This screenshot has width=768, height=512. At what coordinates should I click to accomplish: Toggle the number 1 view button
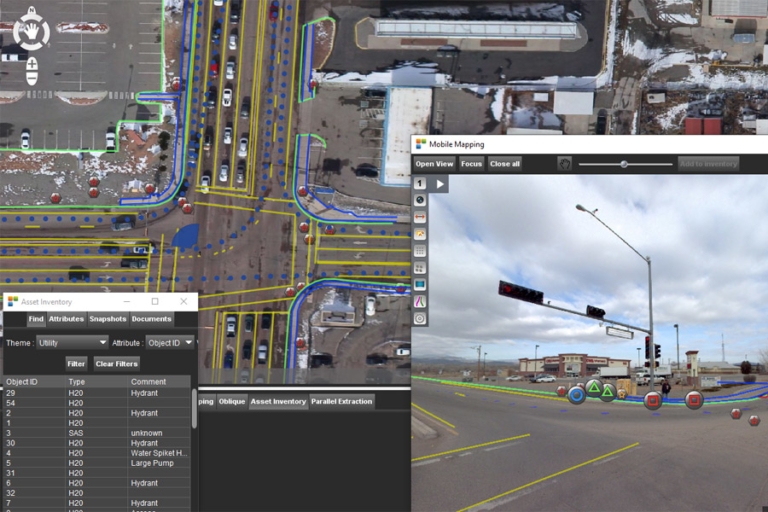[x=420, y=184]
